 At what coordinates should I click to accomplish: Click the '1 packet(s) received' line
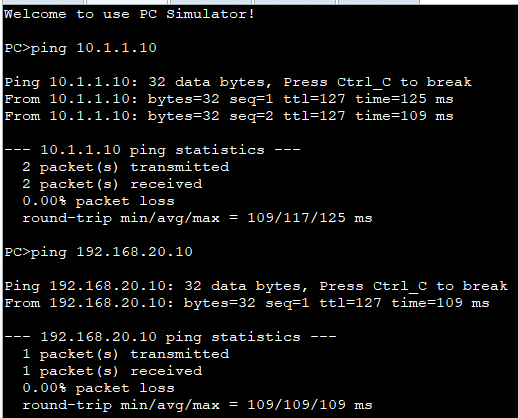(112, 371)
